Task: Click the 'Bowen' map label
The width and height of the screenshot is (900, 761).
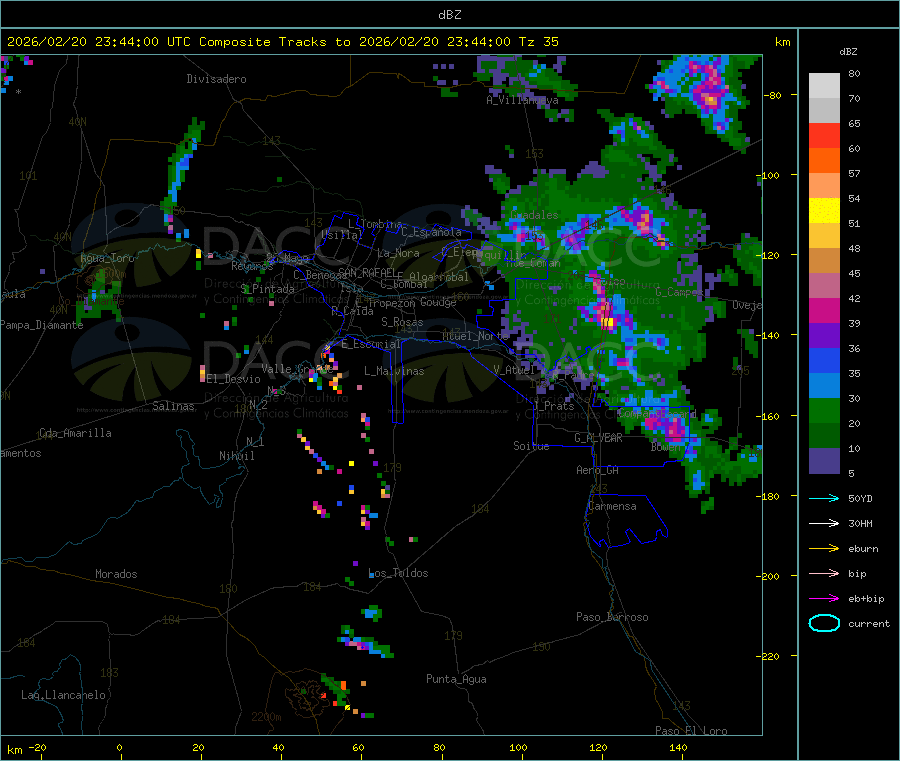Action: tap(666, 446)
